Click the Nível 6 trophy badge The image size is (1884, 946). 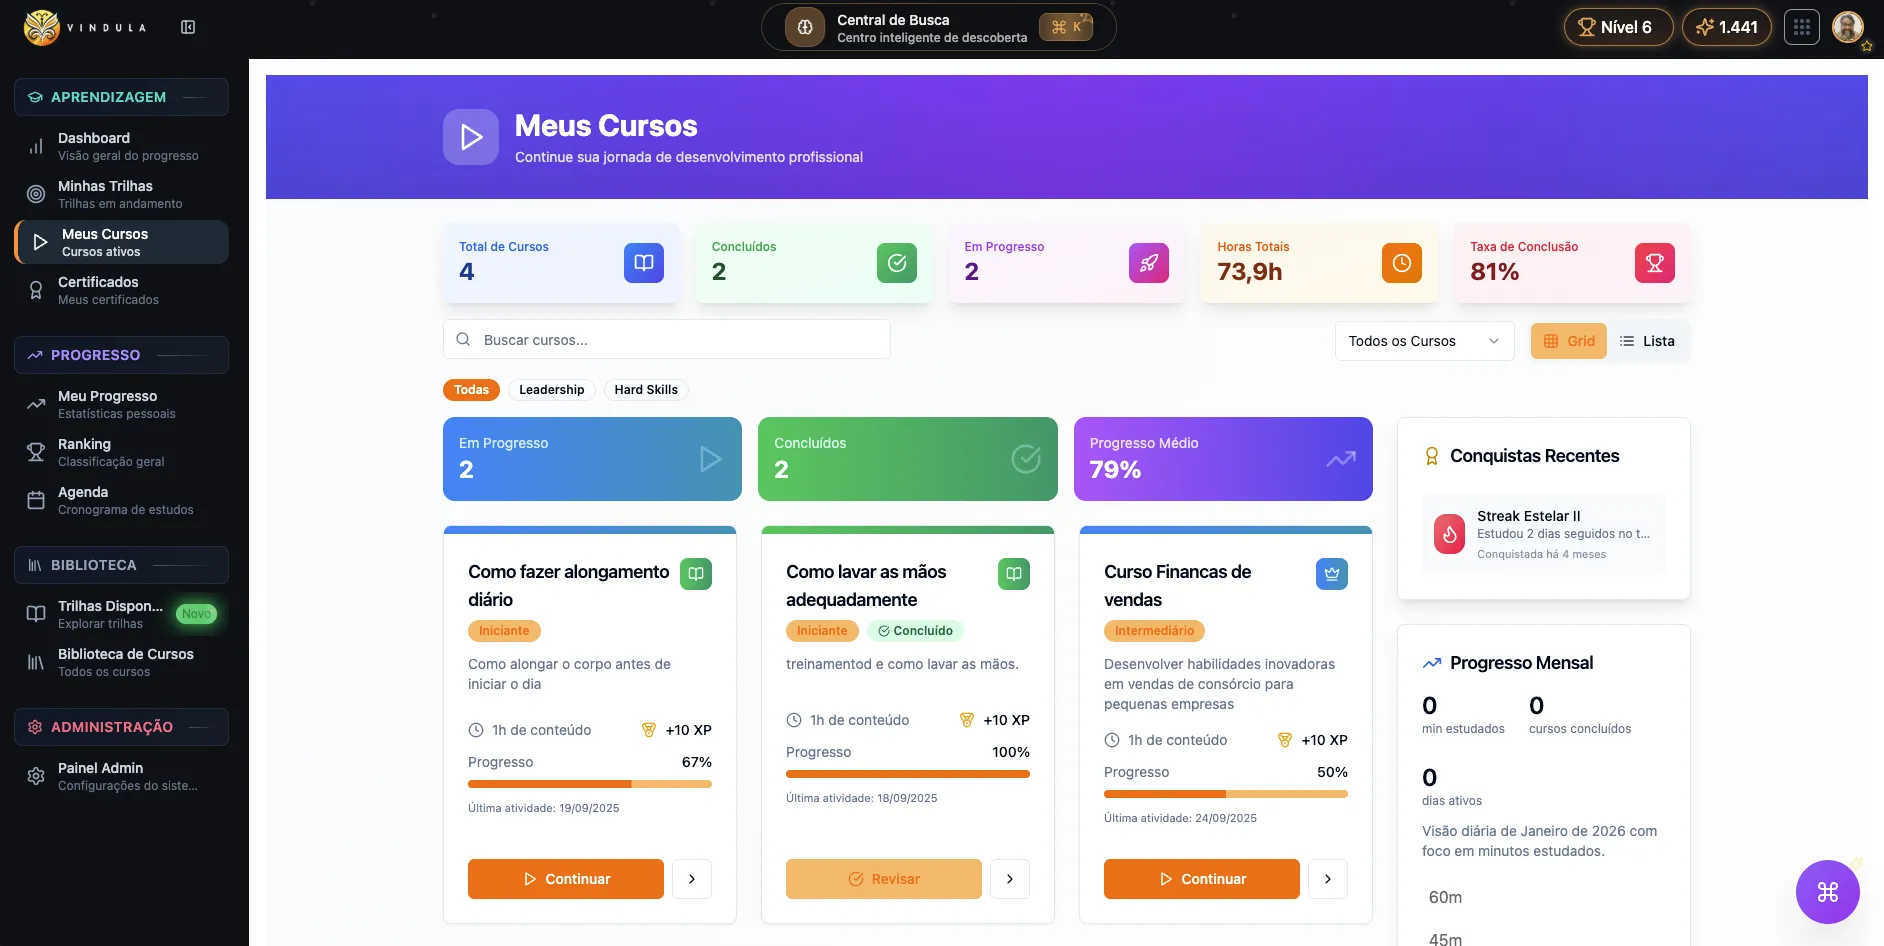pos(1617,27)
